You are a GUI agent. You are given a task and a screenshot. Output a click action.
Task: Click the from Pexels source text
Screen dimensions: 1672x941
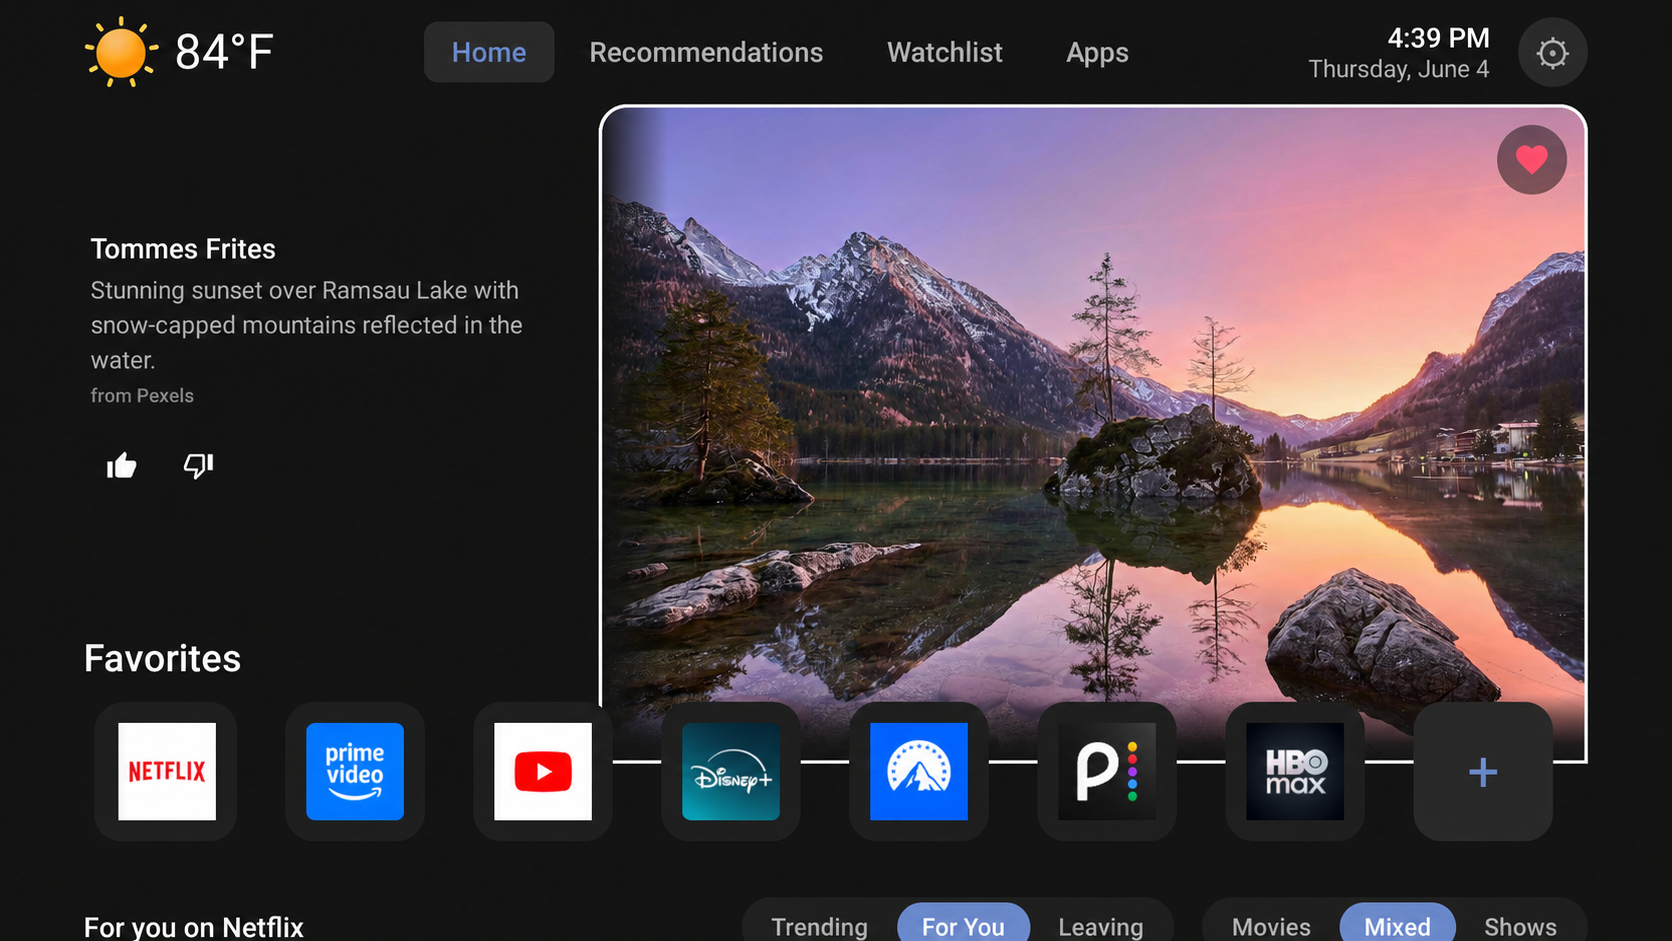tap(142, 396)
